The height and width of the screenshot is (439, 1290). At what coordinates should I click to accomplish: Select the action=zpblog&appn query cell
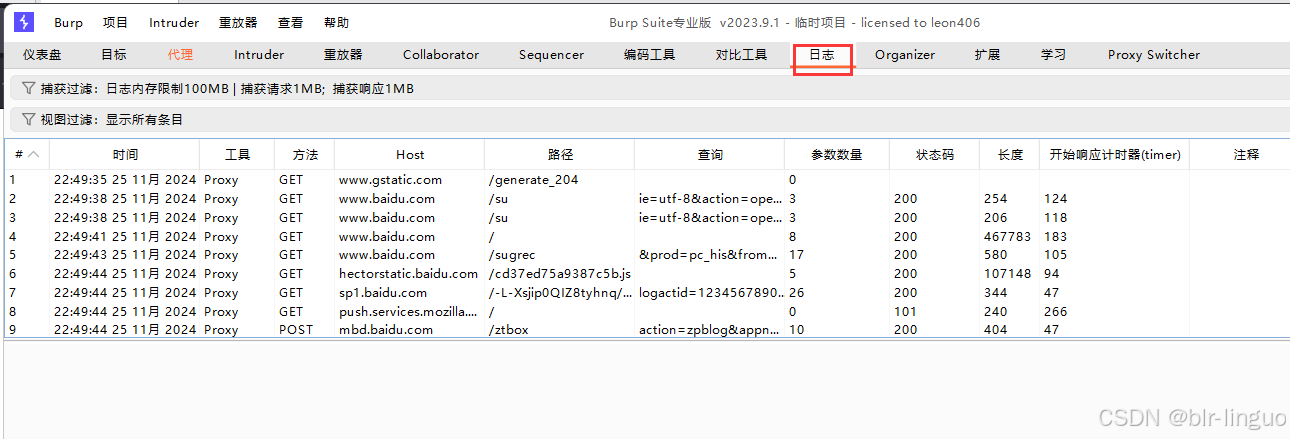pyautogui.click(x=710, y=330)
